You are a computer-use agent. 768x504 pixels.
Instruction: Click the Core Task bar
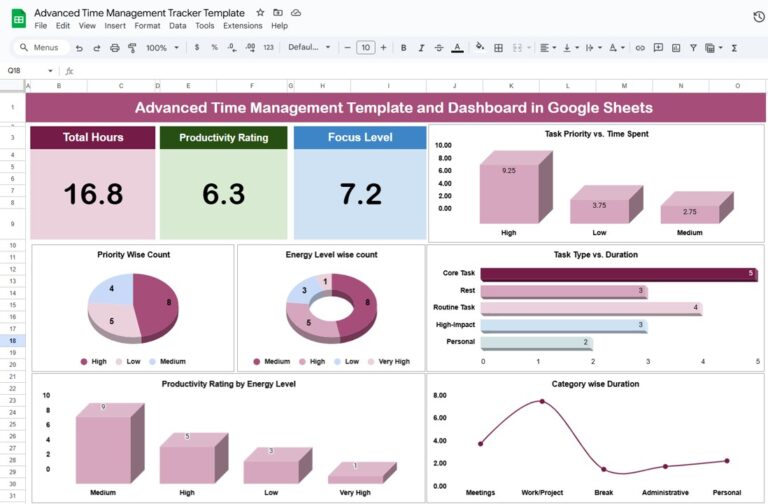619,274
